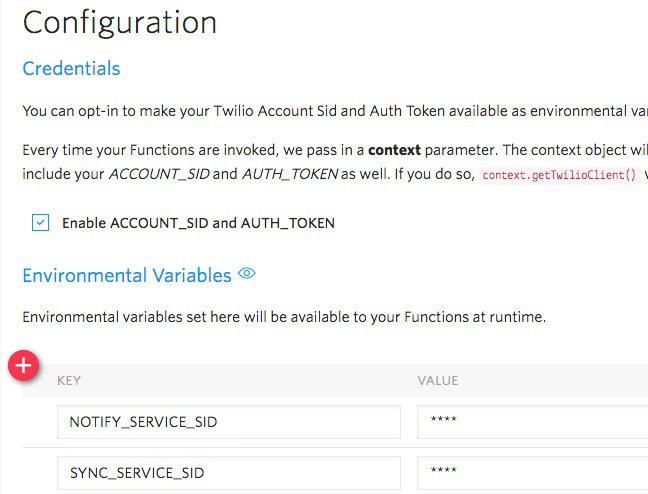Click the KEY column header
The height and width of the screenshot is (494, 648).
click(x=69, y=380)
